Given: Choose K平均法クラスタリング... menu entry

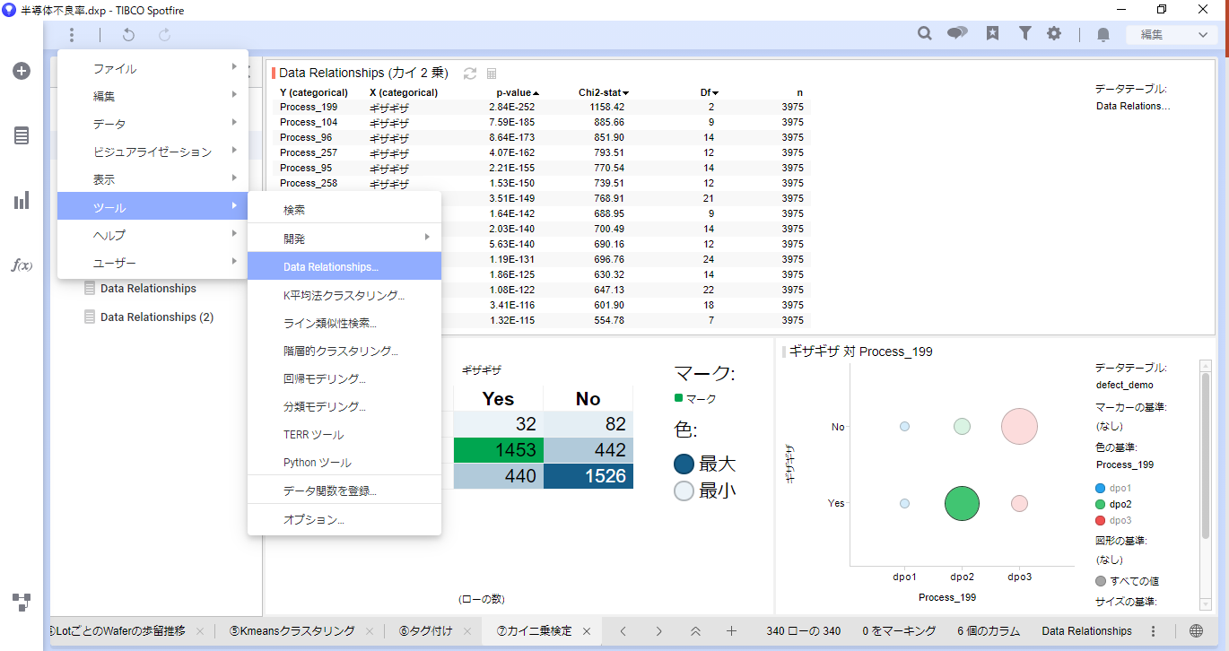Looking at the screenshot, I should pos(344,295).
